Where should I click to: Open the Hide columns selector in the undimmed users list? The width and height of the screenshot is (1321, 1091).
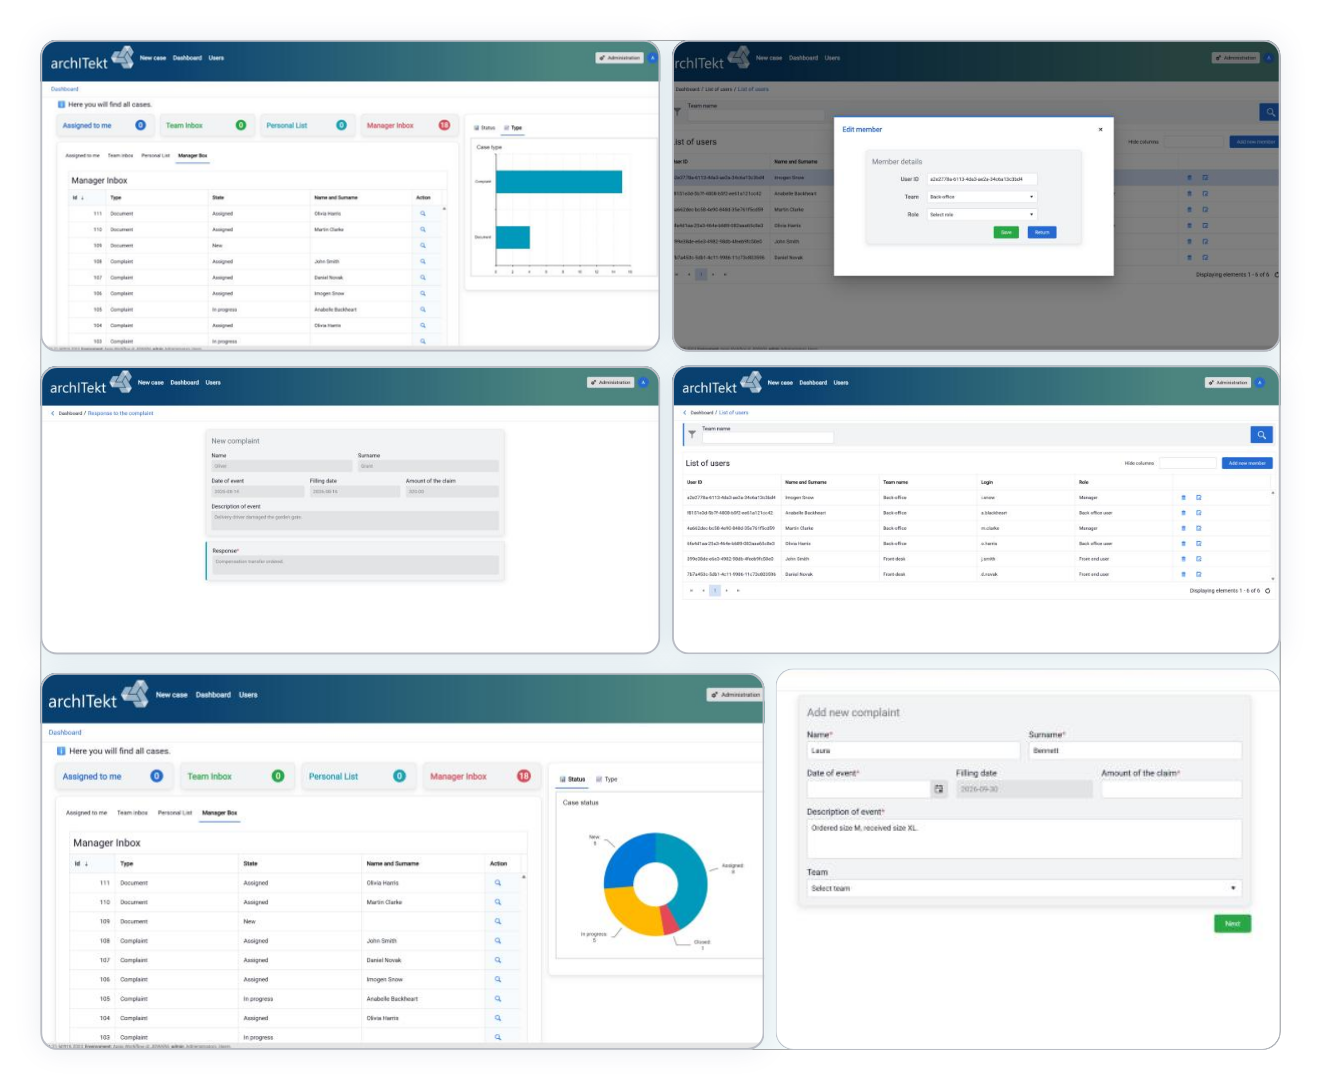(x=1188, y=463)
